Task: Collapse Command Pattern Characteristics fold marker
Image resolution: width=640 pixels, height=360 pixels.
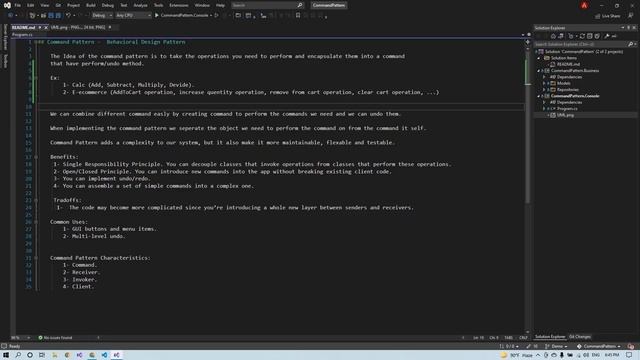Action: tap(36, 258)
